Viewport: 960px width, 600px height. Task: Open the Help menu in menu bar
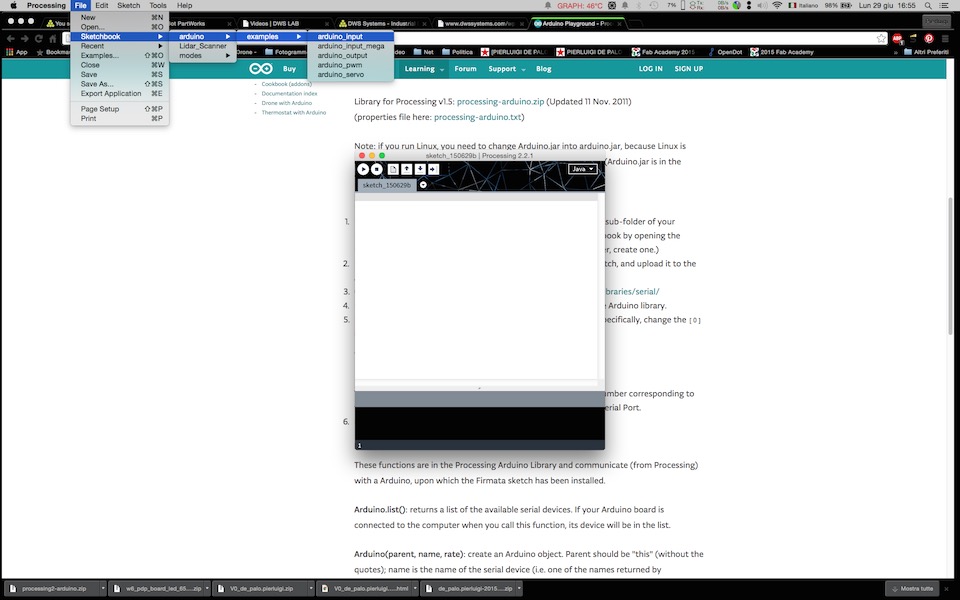(184, 5)
